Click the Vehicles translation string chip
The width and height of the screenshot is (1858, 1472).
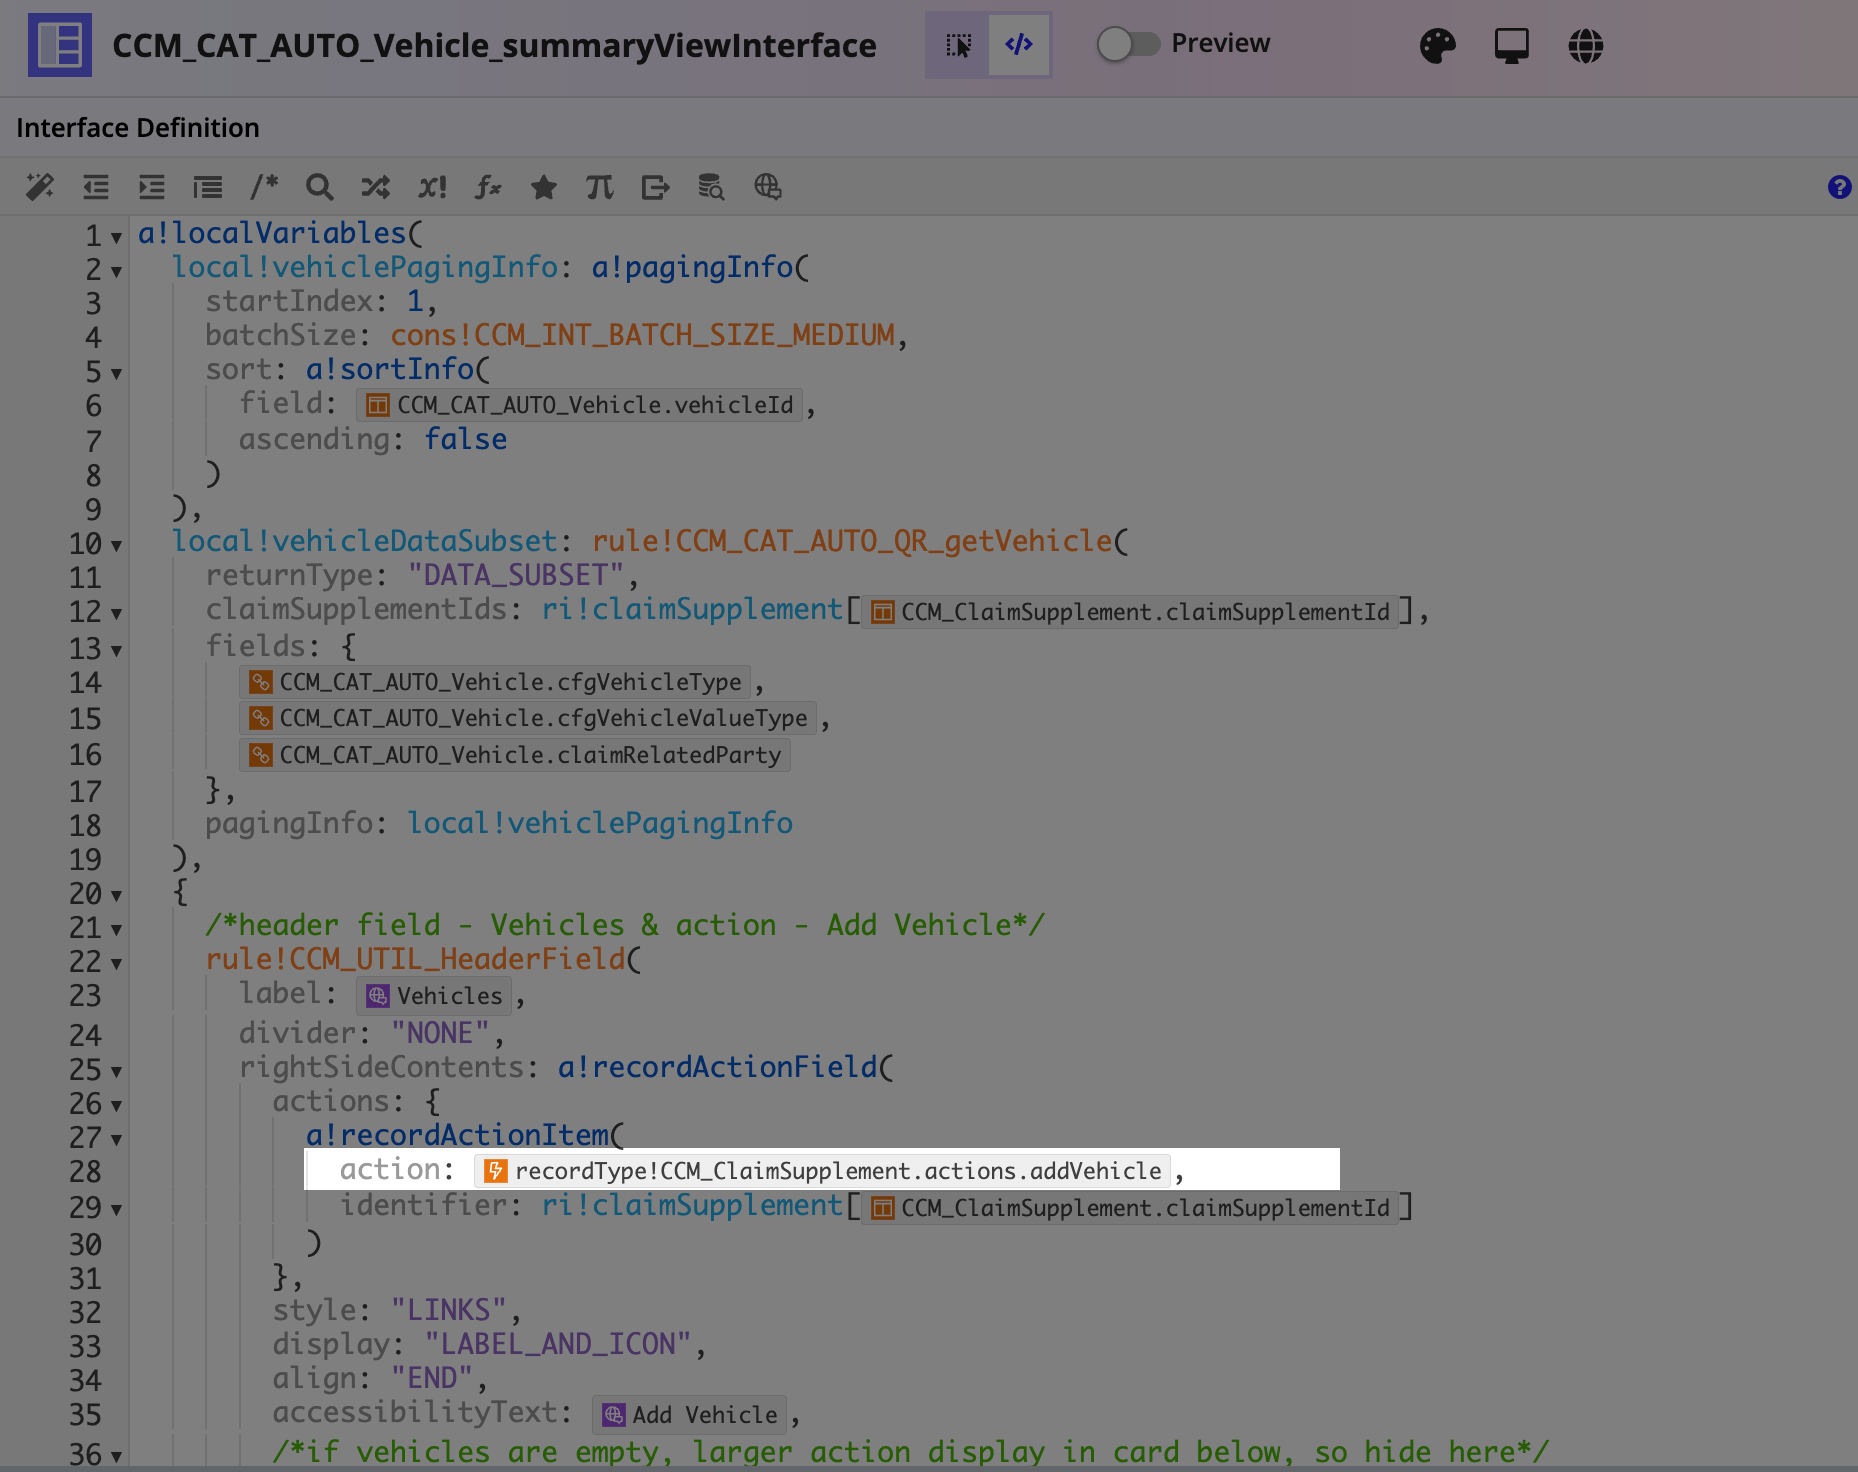[434, 996]
